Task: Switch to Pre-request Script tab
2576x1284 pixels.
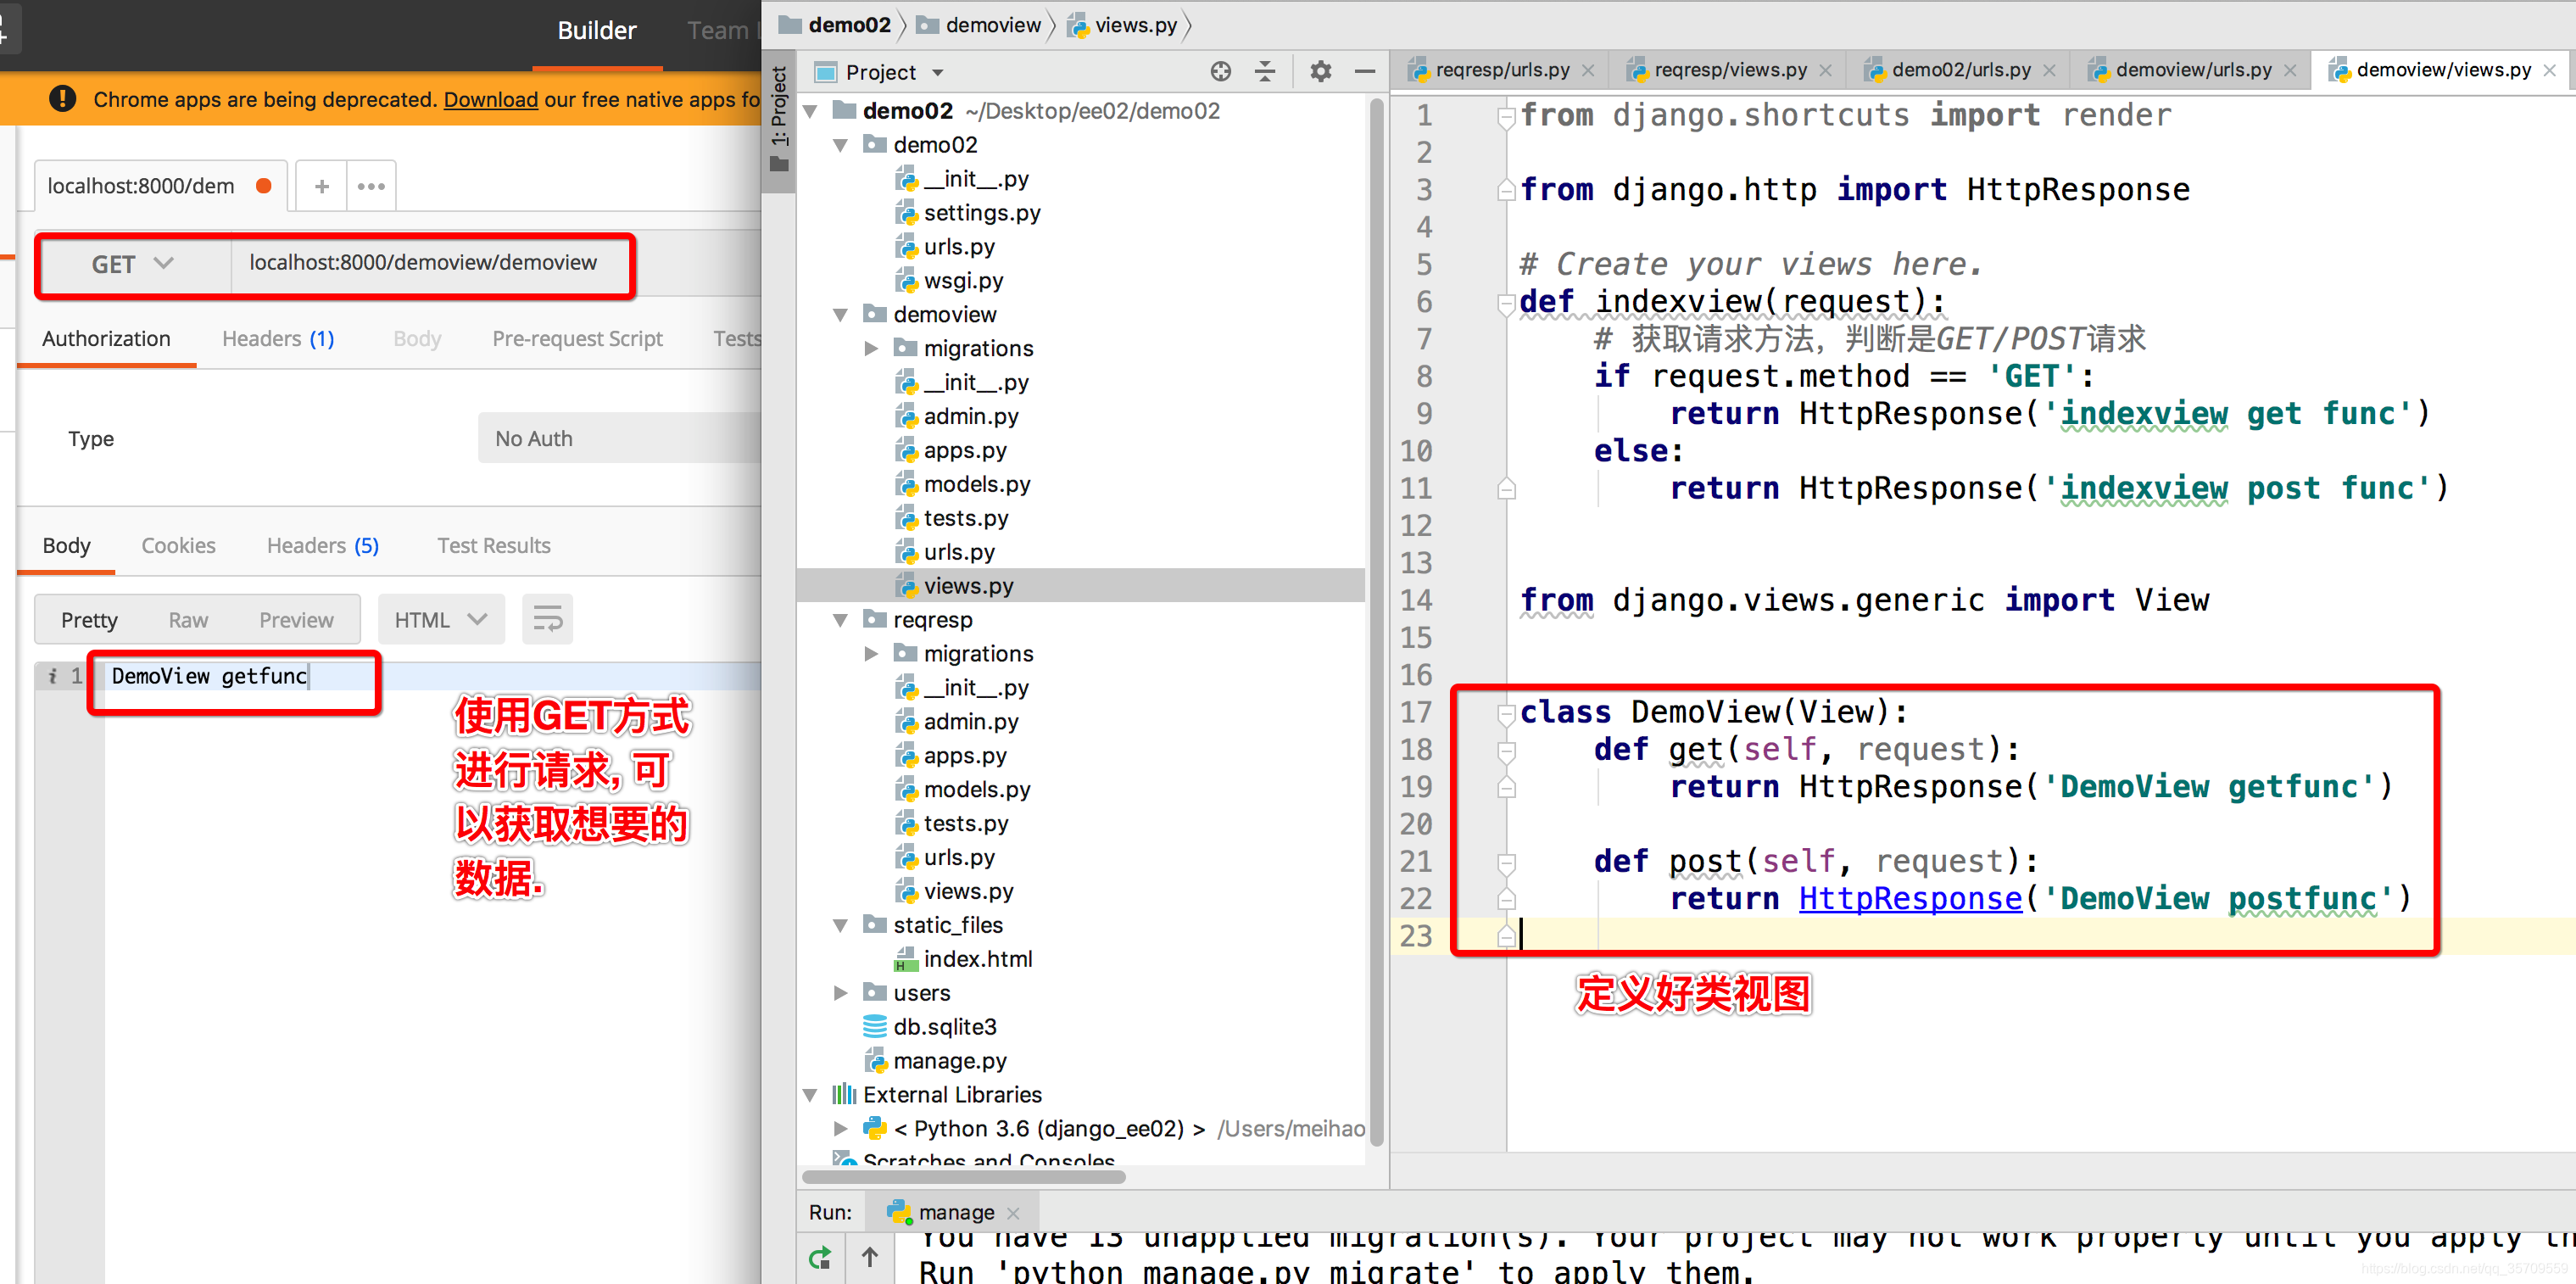Action: tap(577, 338)
